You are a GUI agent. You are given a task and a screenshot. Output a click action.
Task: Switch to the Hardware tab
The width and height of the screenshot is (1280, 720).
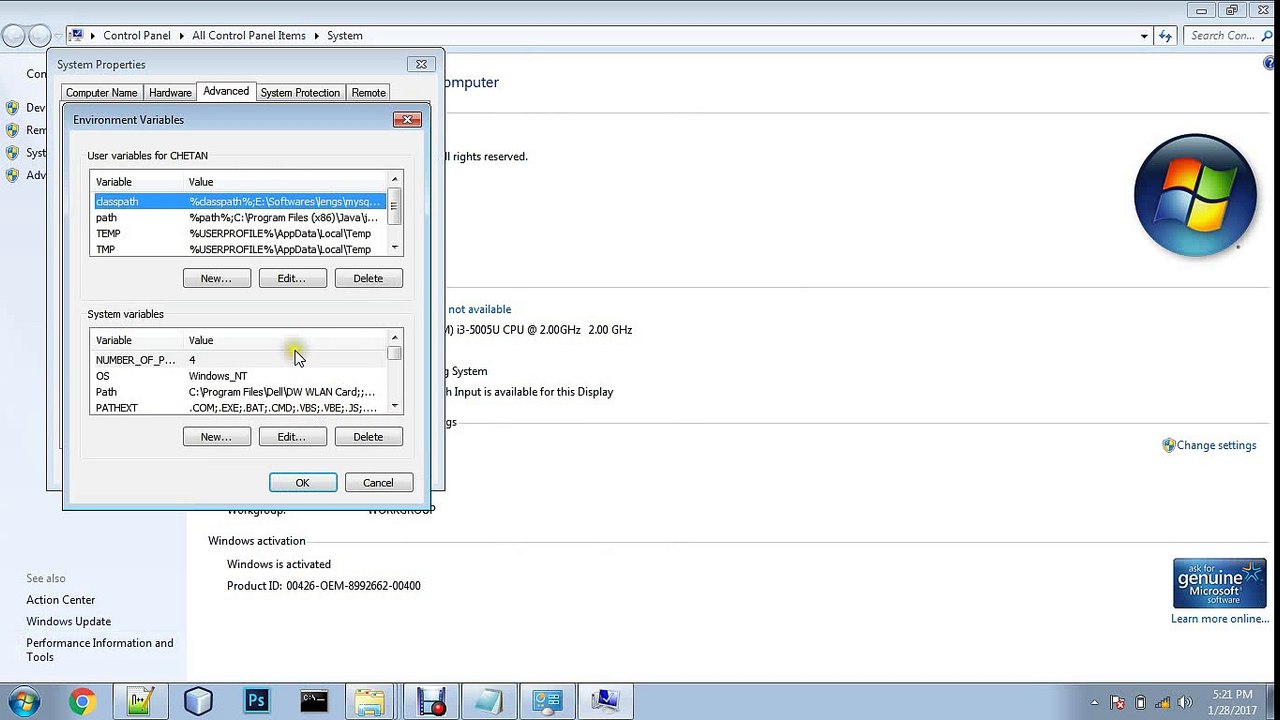170,93
